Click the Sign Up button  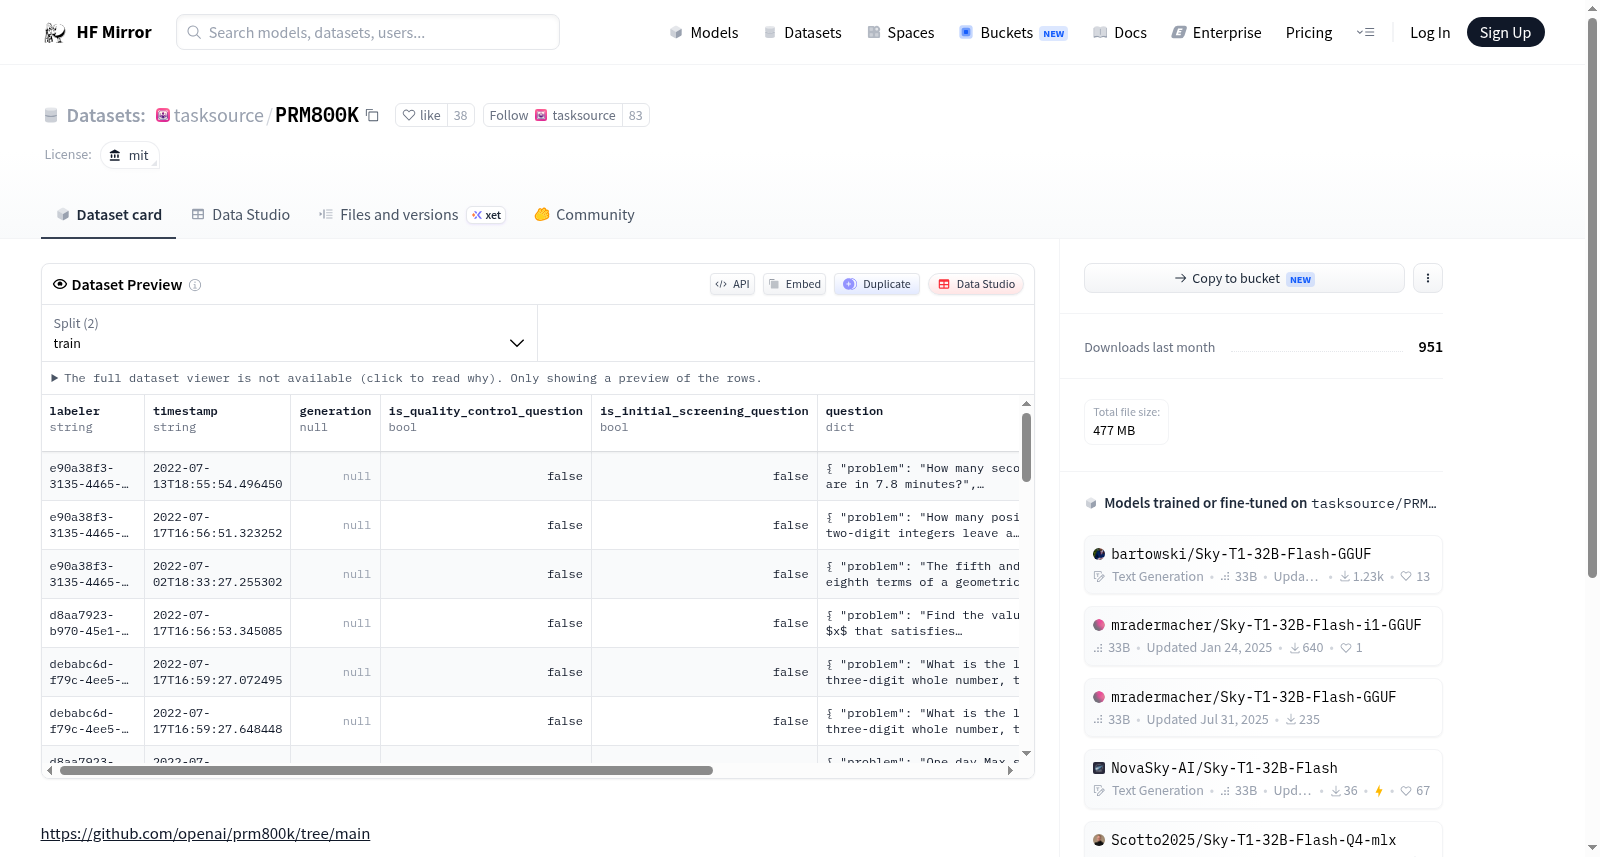1505,32
